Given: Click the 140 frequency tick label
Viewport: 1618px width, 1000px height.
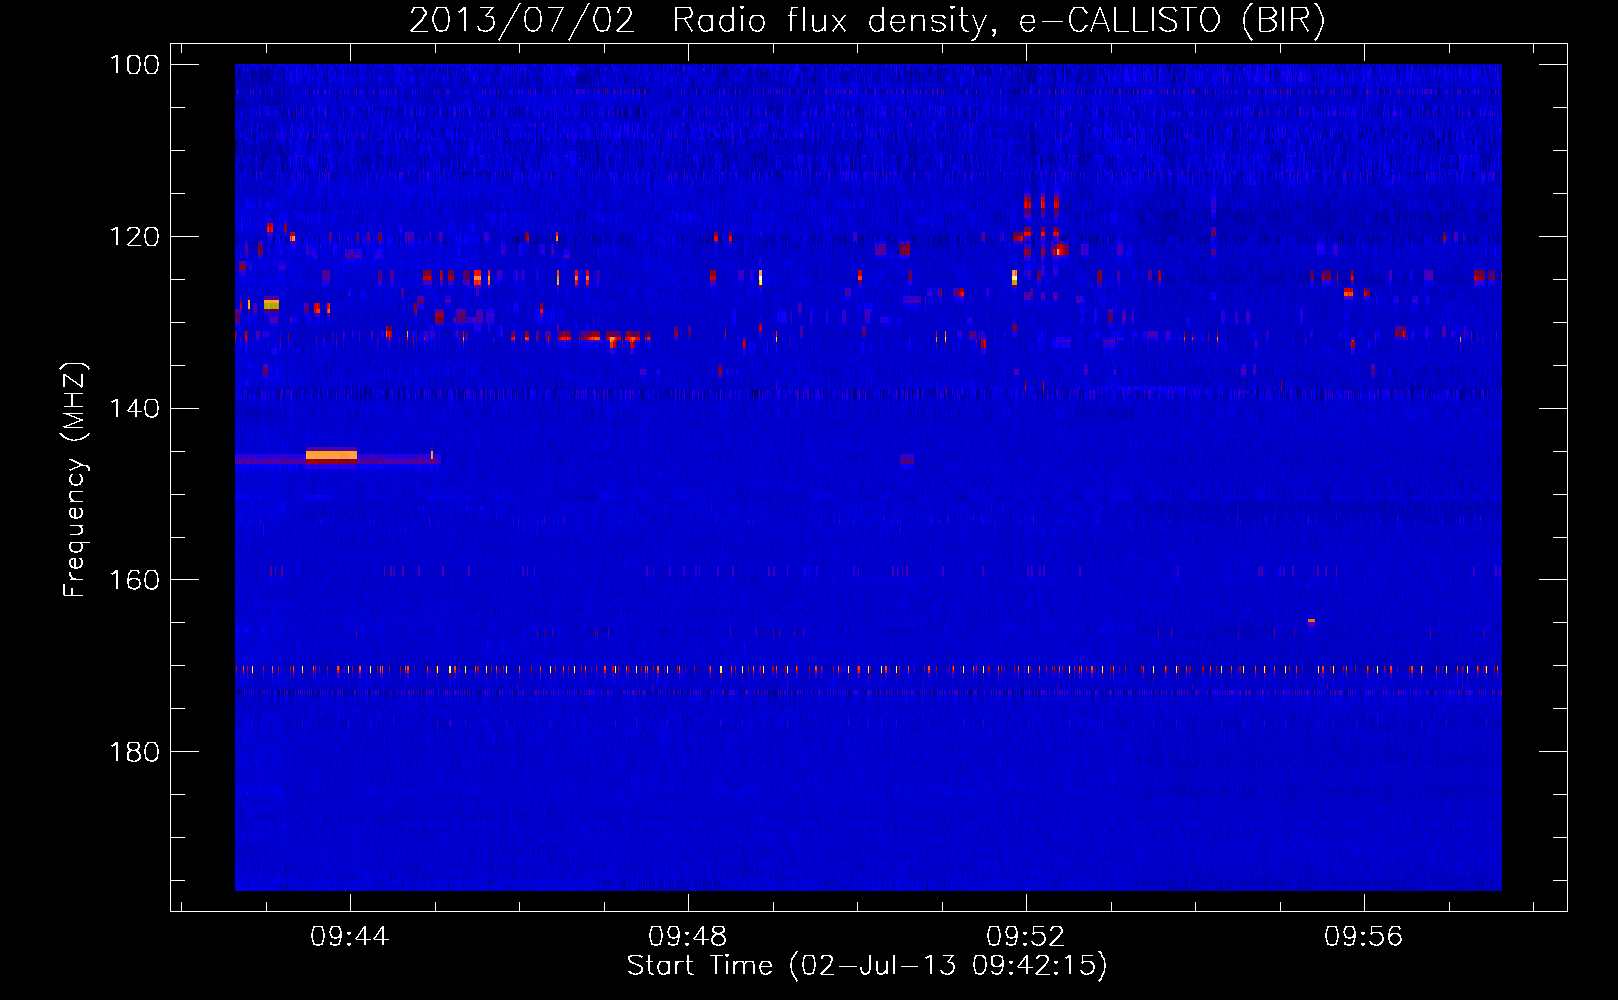Looking at the screenshot, I should tap(135, 409).
